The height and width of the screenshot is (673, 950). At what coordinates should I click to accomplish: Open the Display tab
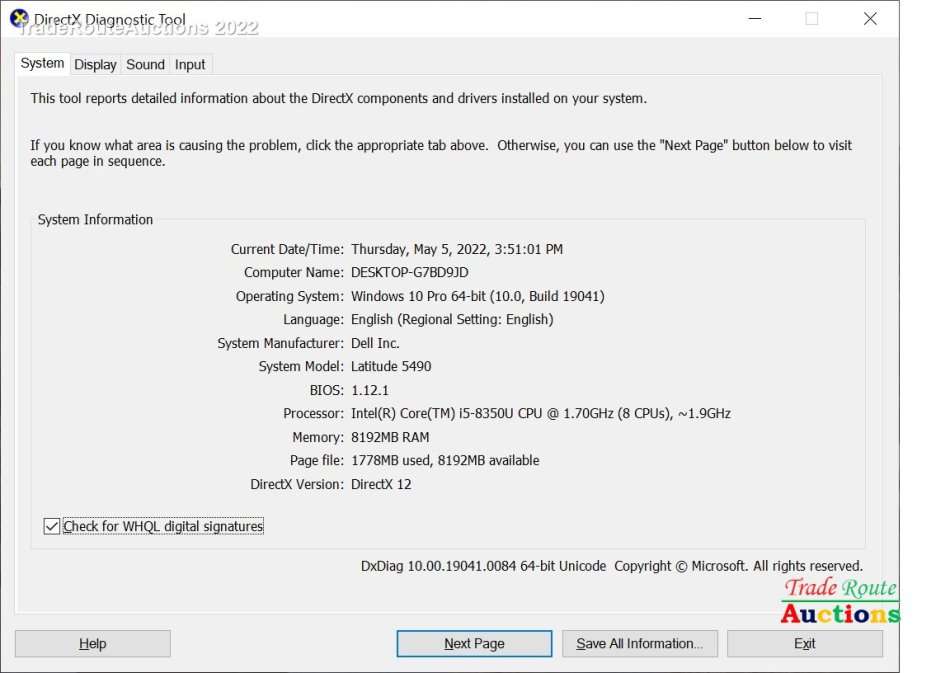95,64
